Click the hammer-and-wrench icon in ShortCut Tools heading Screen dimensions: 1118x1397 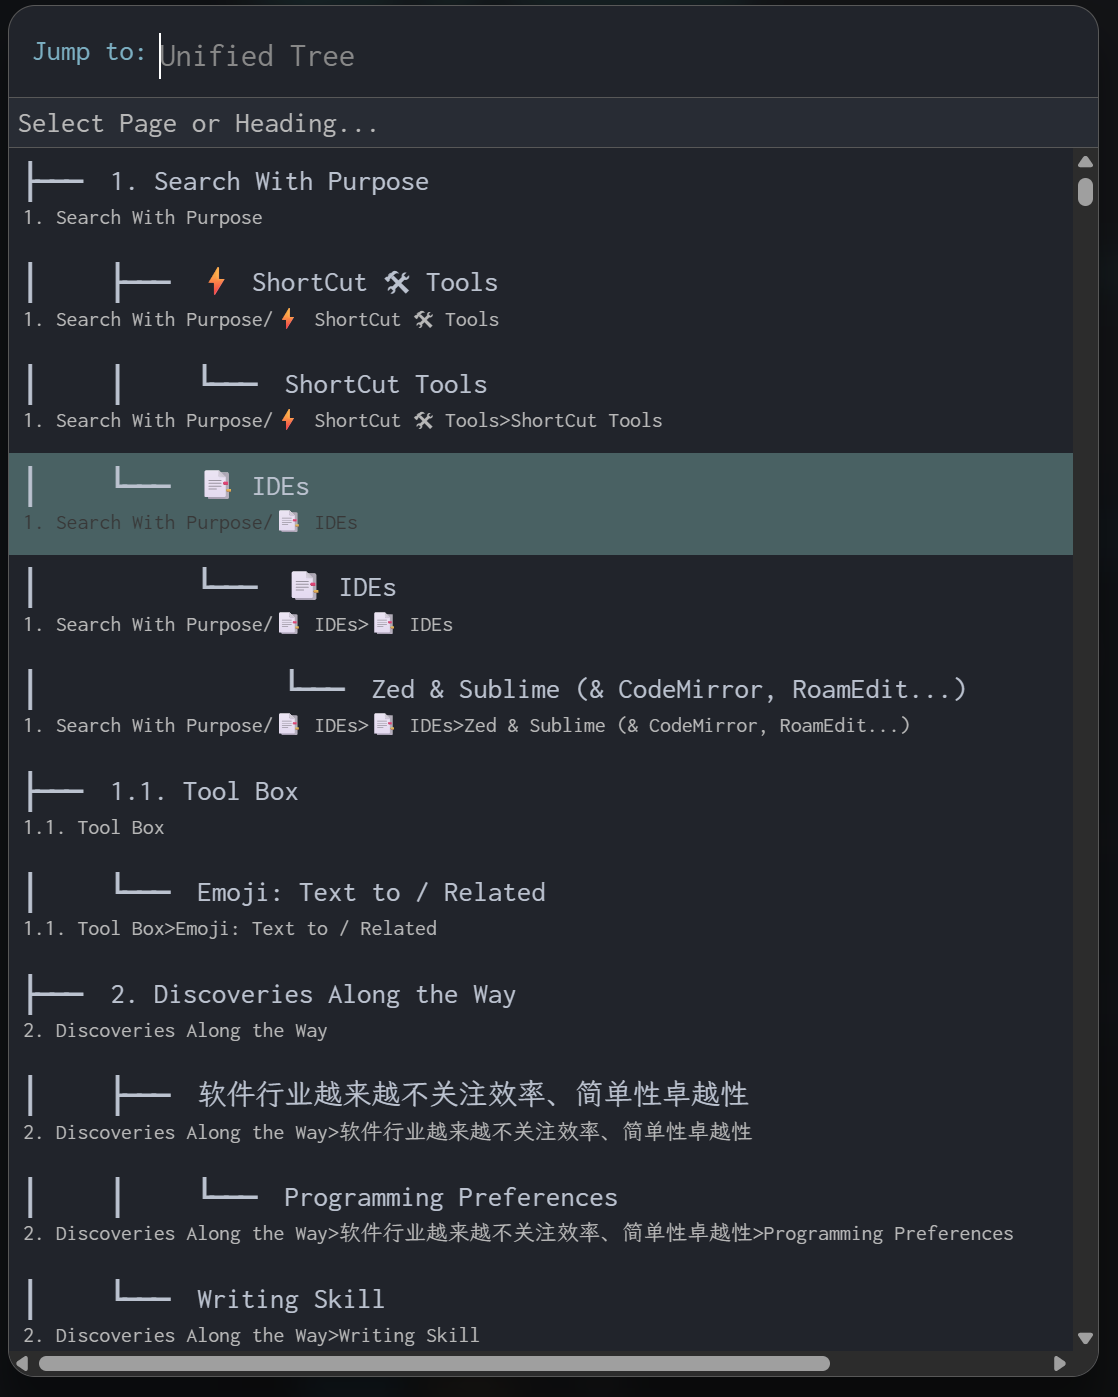(x=397, y=283)
